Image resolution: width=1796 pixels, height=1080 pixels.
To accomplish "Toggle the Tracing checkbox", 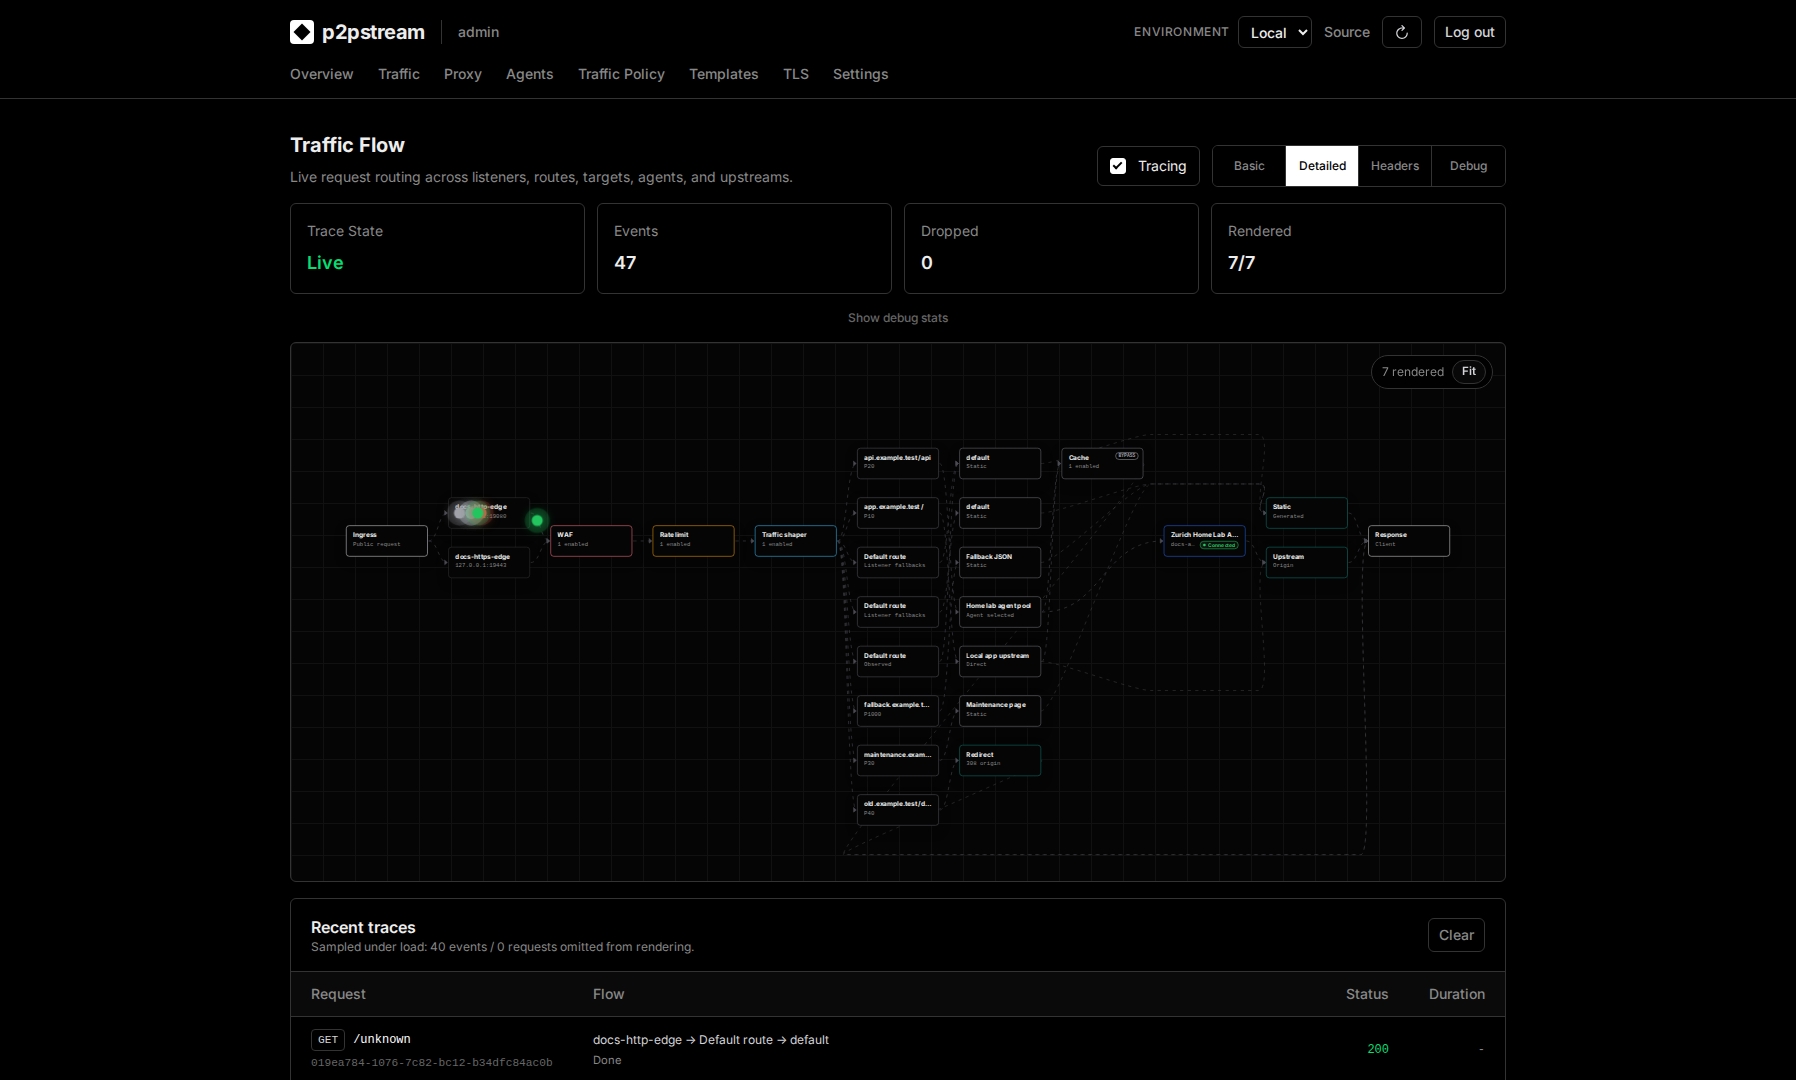I will click(1118, 166).
